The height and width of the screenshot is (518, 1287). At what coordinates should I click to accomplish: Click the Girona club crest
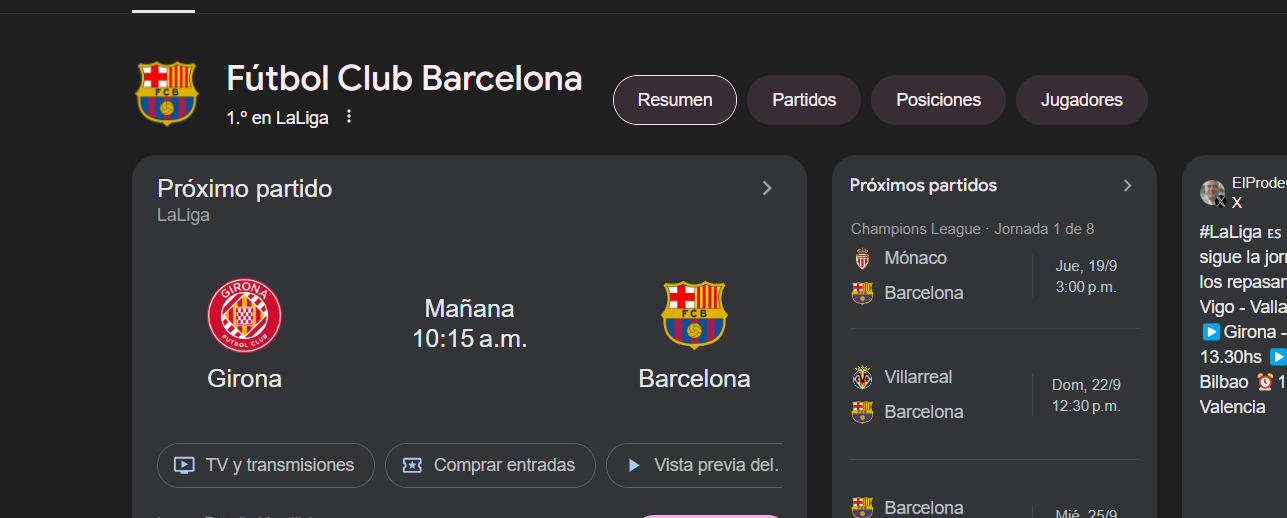[244, 316]
